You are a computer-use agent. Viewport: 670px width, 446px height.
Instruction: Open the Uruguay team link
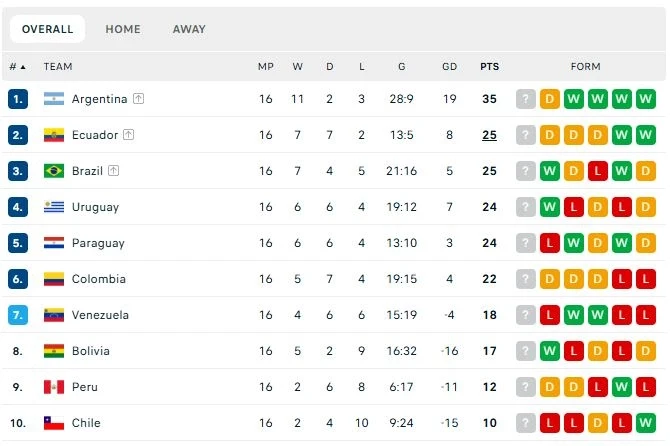(95, 207)
